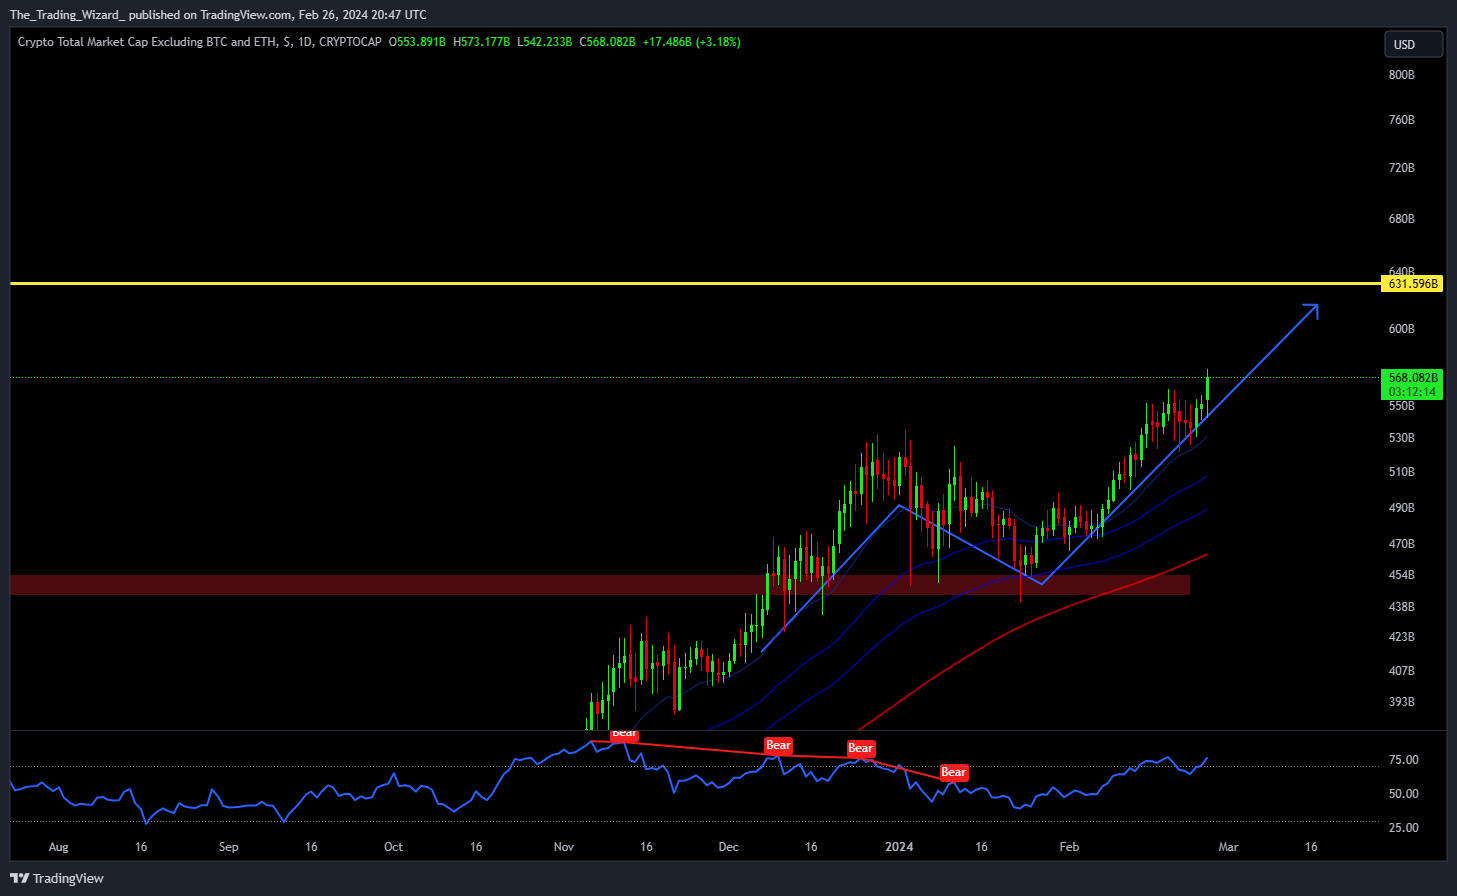The height and width of the screenshot is (896, 1457).
Task: Open the USD currency selector
Action: 1413,44
